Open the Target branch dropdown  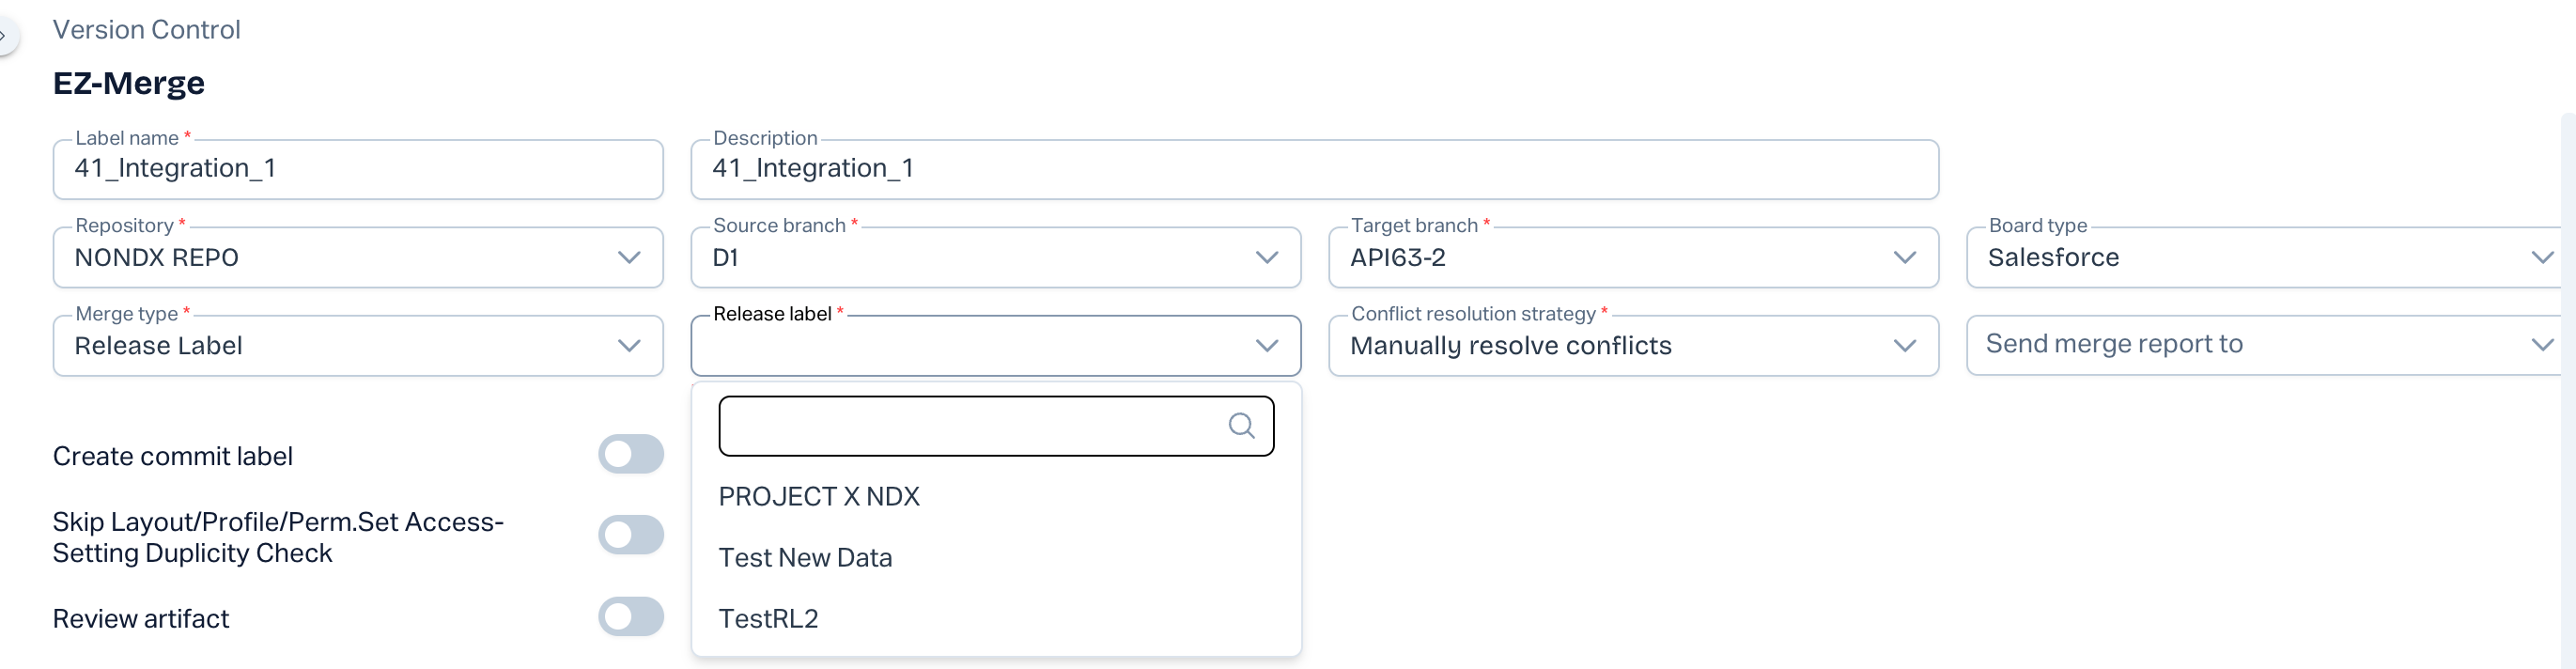pos(1632,258)
